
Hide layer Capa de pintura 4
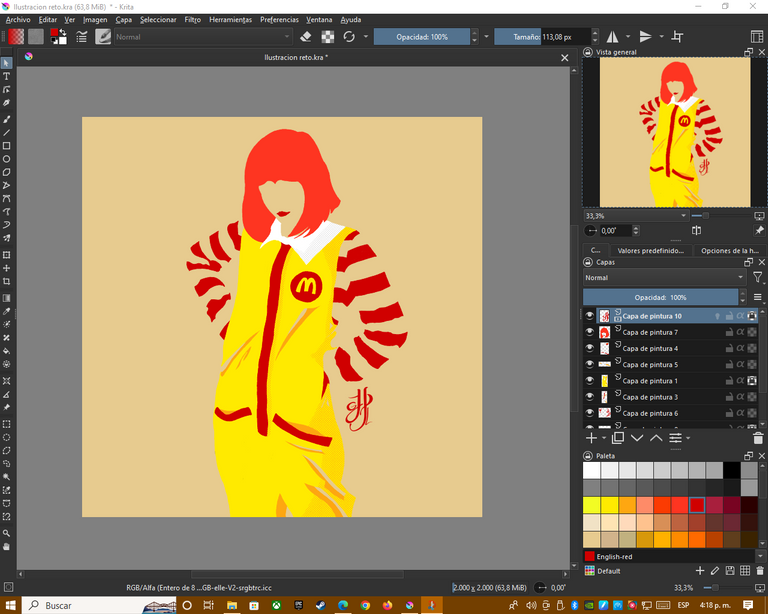[590, 348]
